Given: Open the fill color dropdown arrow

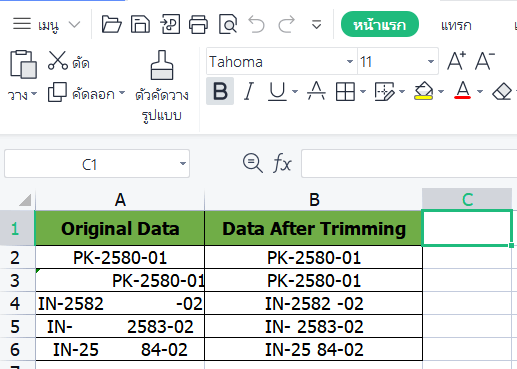Looking at the screenshot, I should tap(441, 91).
